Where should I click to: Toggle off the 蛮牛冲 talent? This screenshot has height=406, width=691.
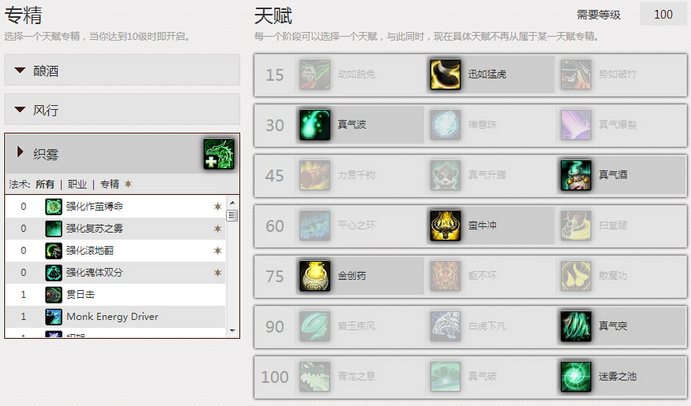tap(490, 225)
